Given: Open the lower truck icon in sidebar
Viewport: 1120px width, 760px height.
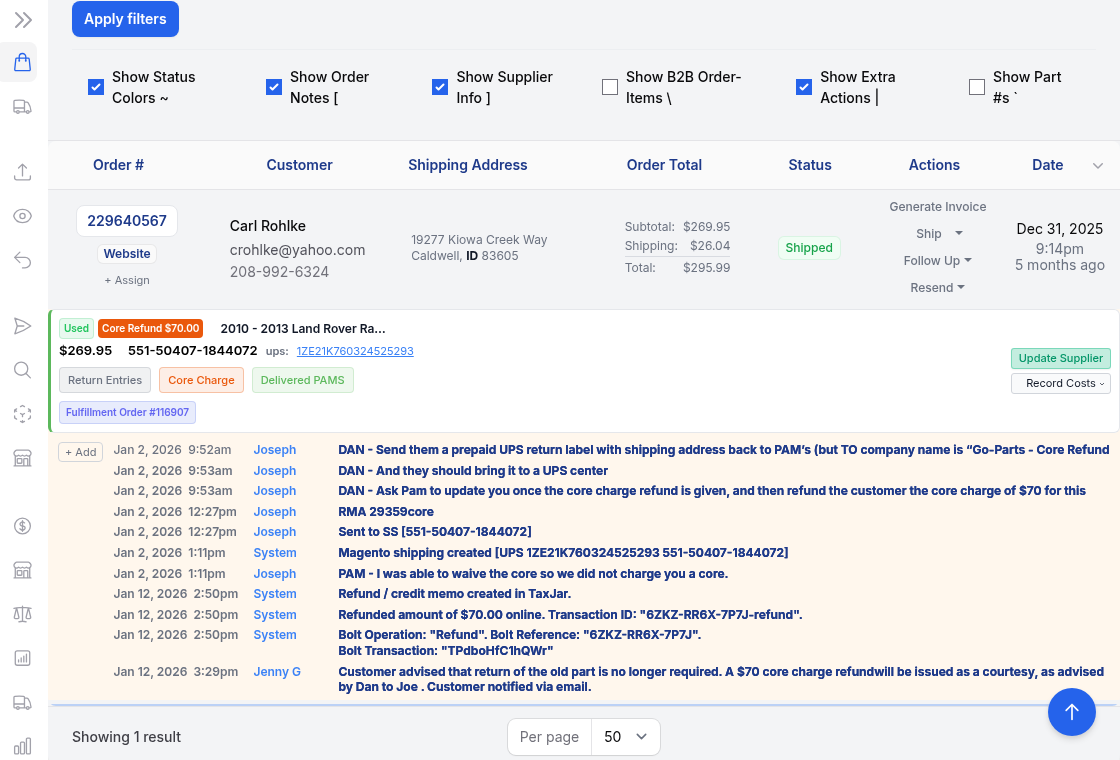Looking at the screenshot, I should (23, 703).
